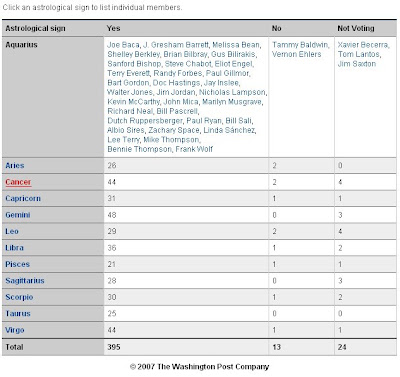
Task: Open the Taurus sign link
Action: click(x=18, y=313)
